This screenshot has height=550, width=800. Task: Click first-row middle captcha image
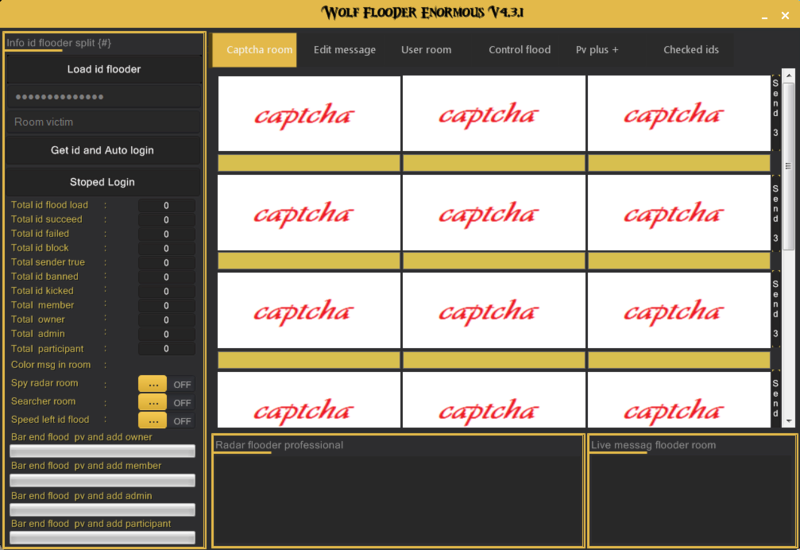click(x=494, y=113)
